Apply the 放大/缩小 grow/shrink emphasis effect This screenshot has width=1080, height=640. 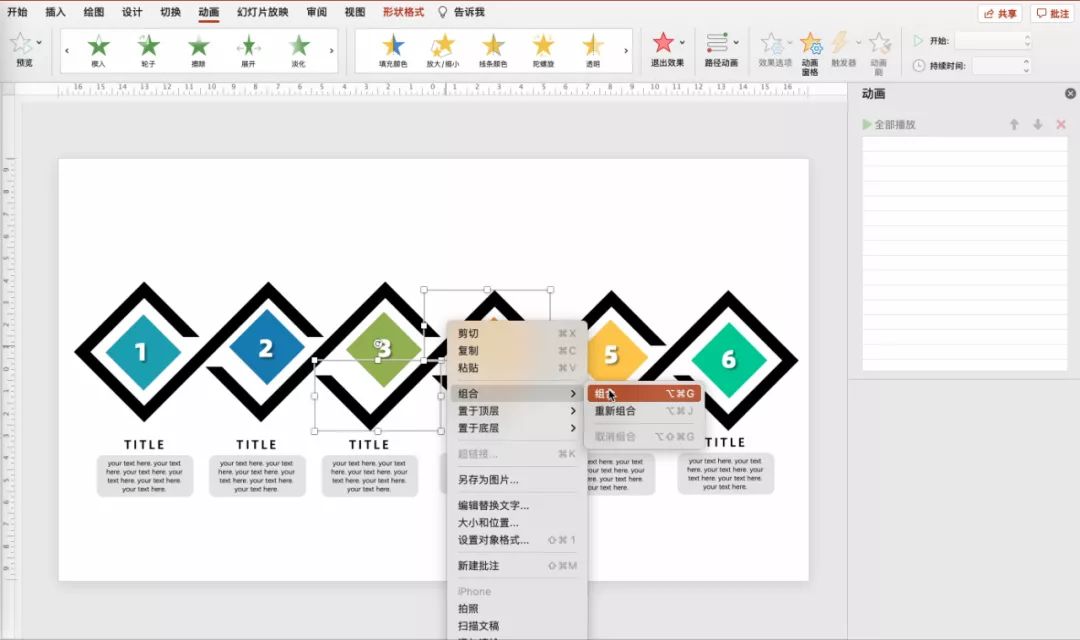[442, 50]
